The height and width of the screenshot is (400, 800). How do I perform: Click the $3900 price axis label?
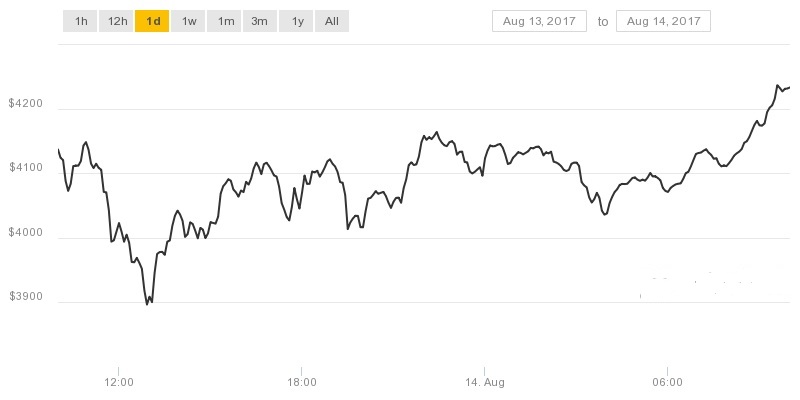pos(26,296)
